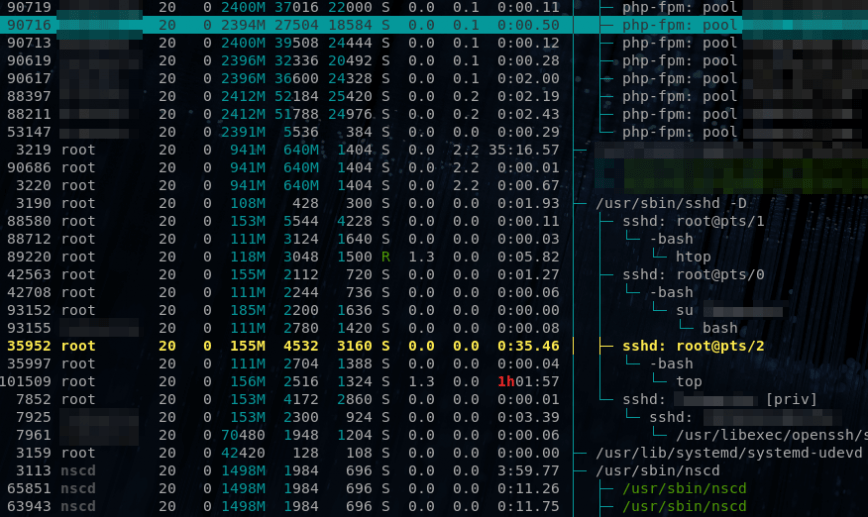Select root process row PID 3190
868x517 pixels.
coord(434,203)
